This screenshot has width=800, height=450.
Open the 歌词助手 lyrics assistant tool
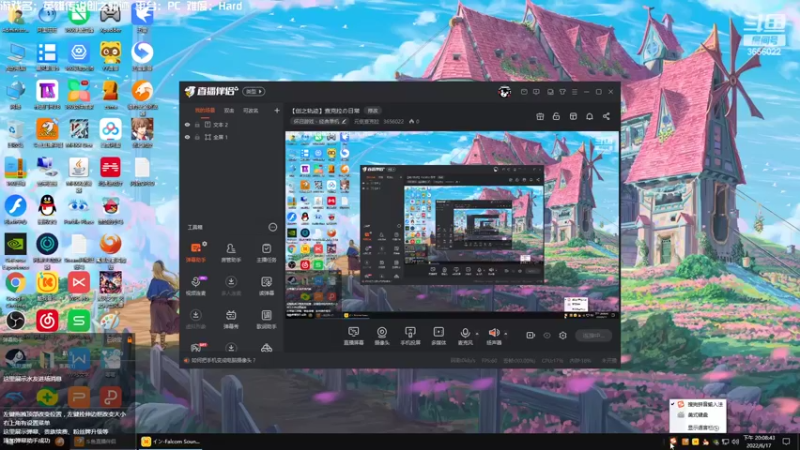pos(266,319)
